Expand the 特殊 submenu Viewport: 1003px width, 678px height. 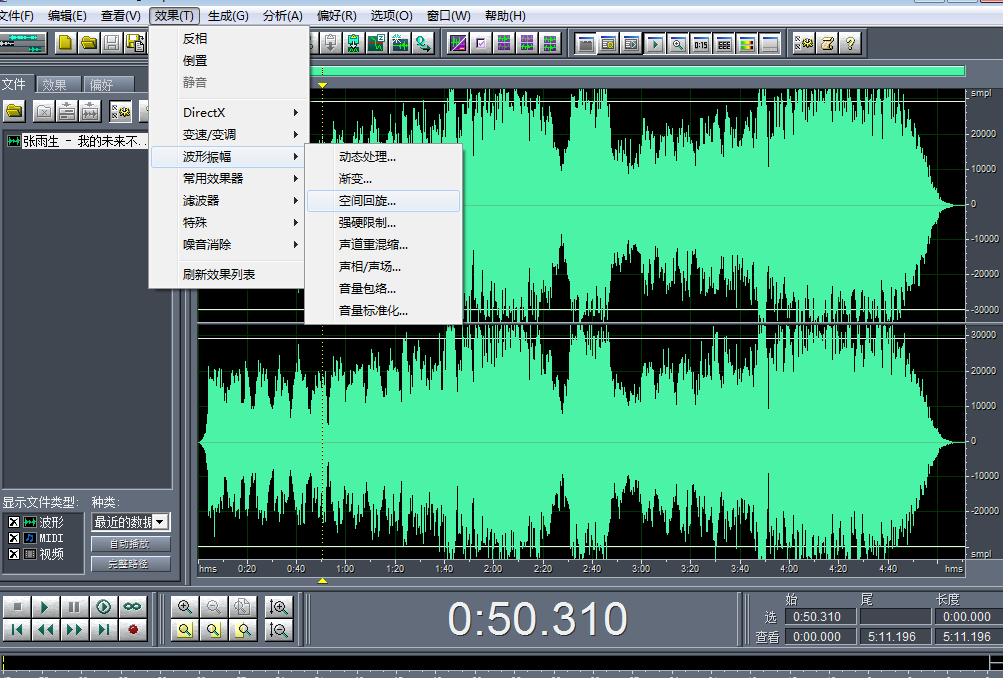pyautogui.click(x=227, y=223)
